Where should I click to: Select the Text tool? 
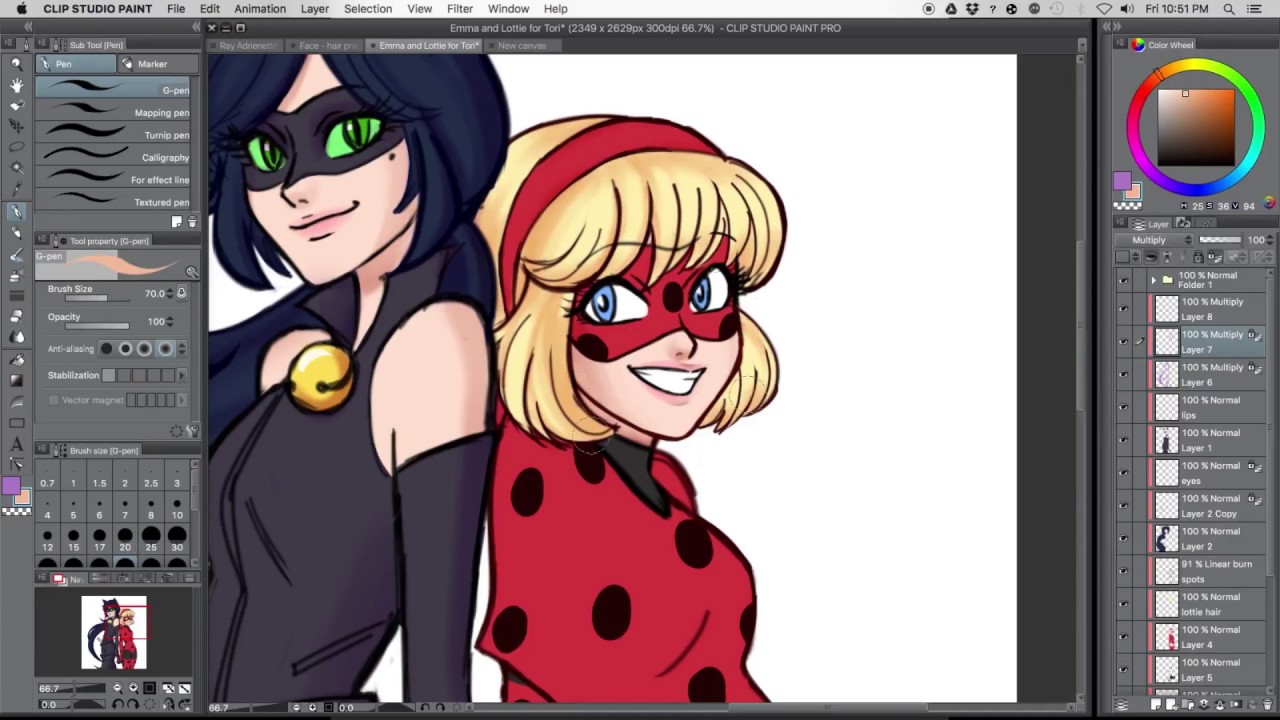[x=16, y=444]
